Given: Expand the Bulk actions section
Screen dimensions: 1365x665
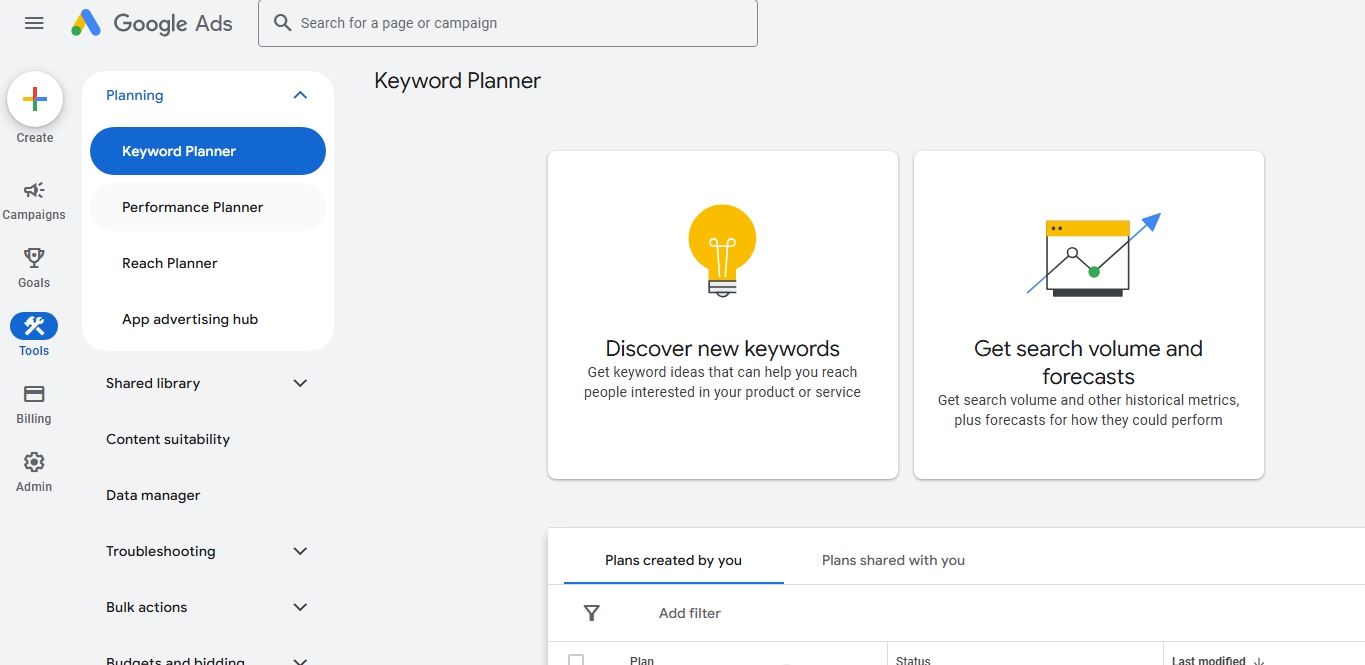Looking at the screenshot, I should tap(300, 607).
